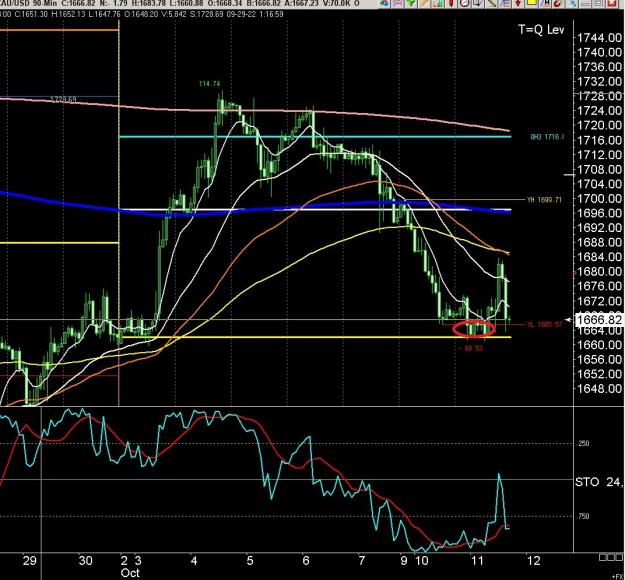Click the 1704.00 price axis label

(599, 184)
